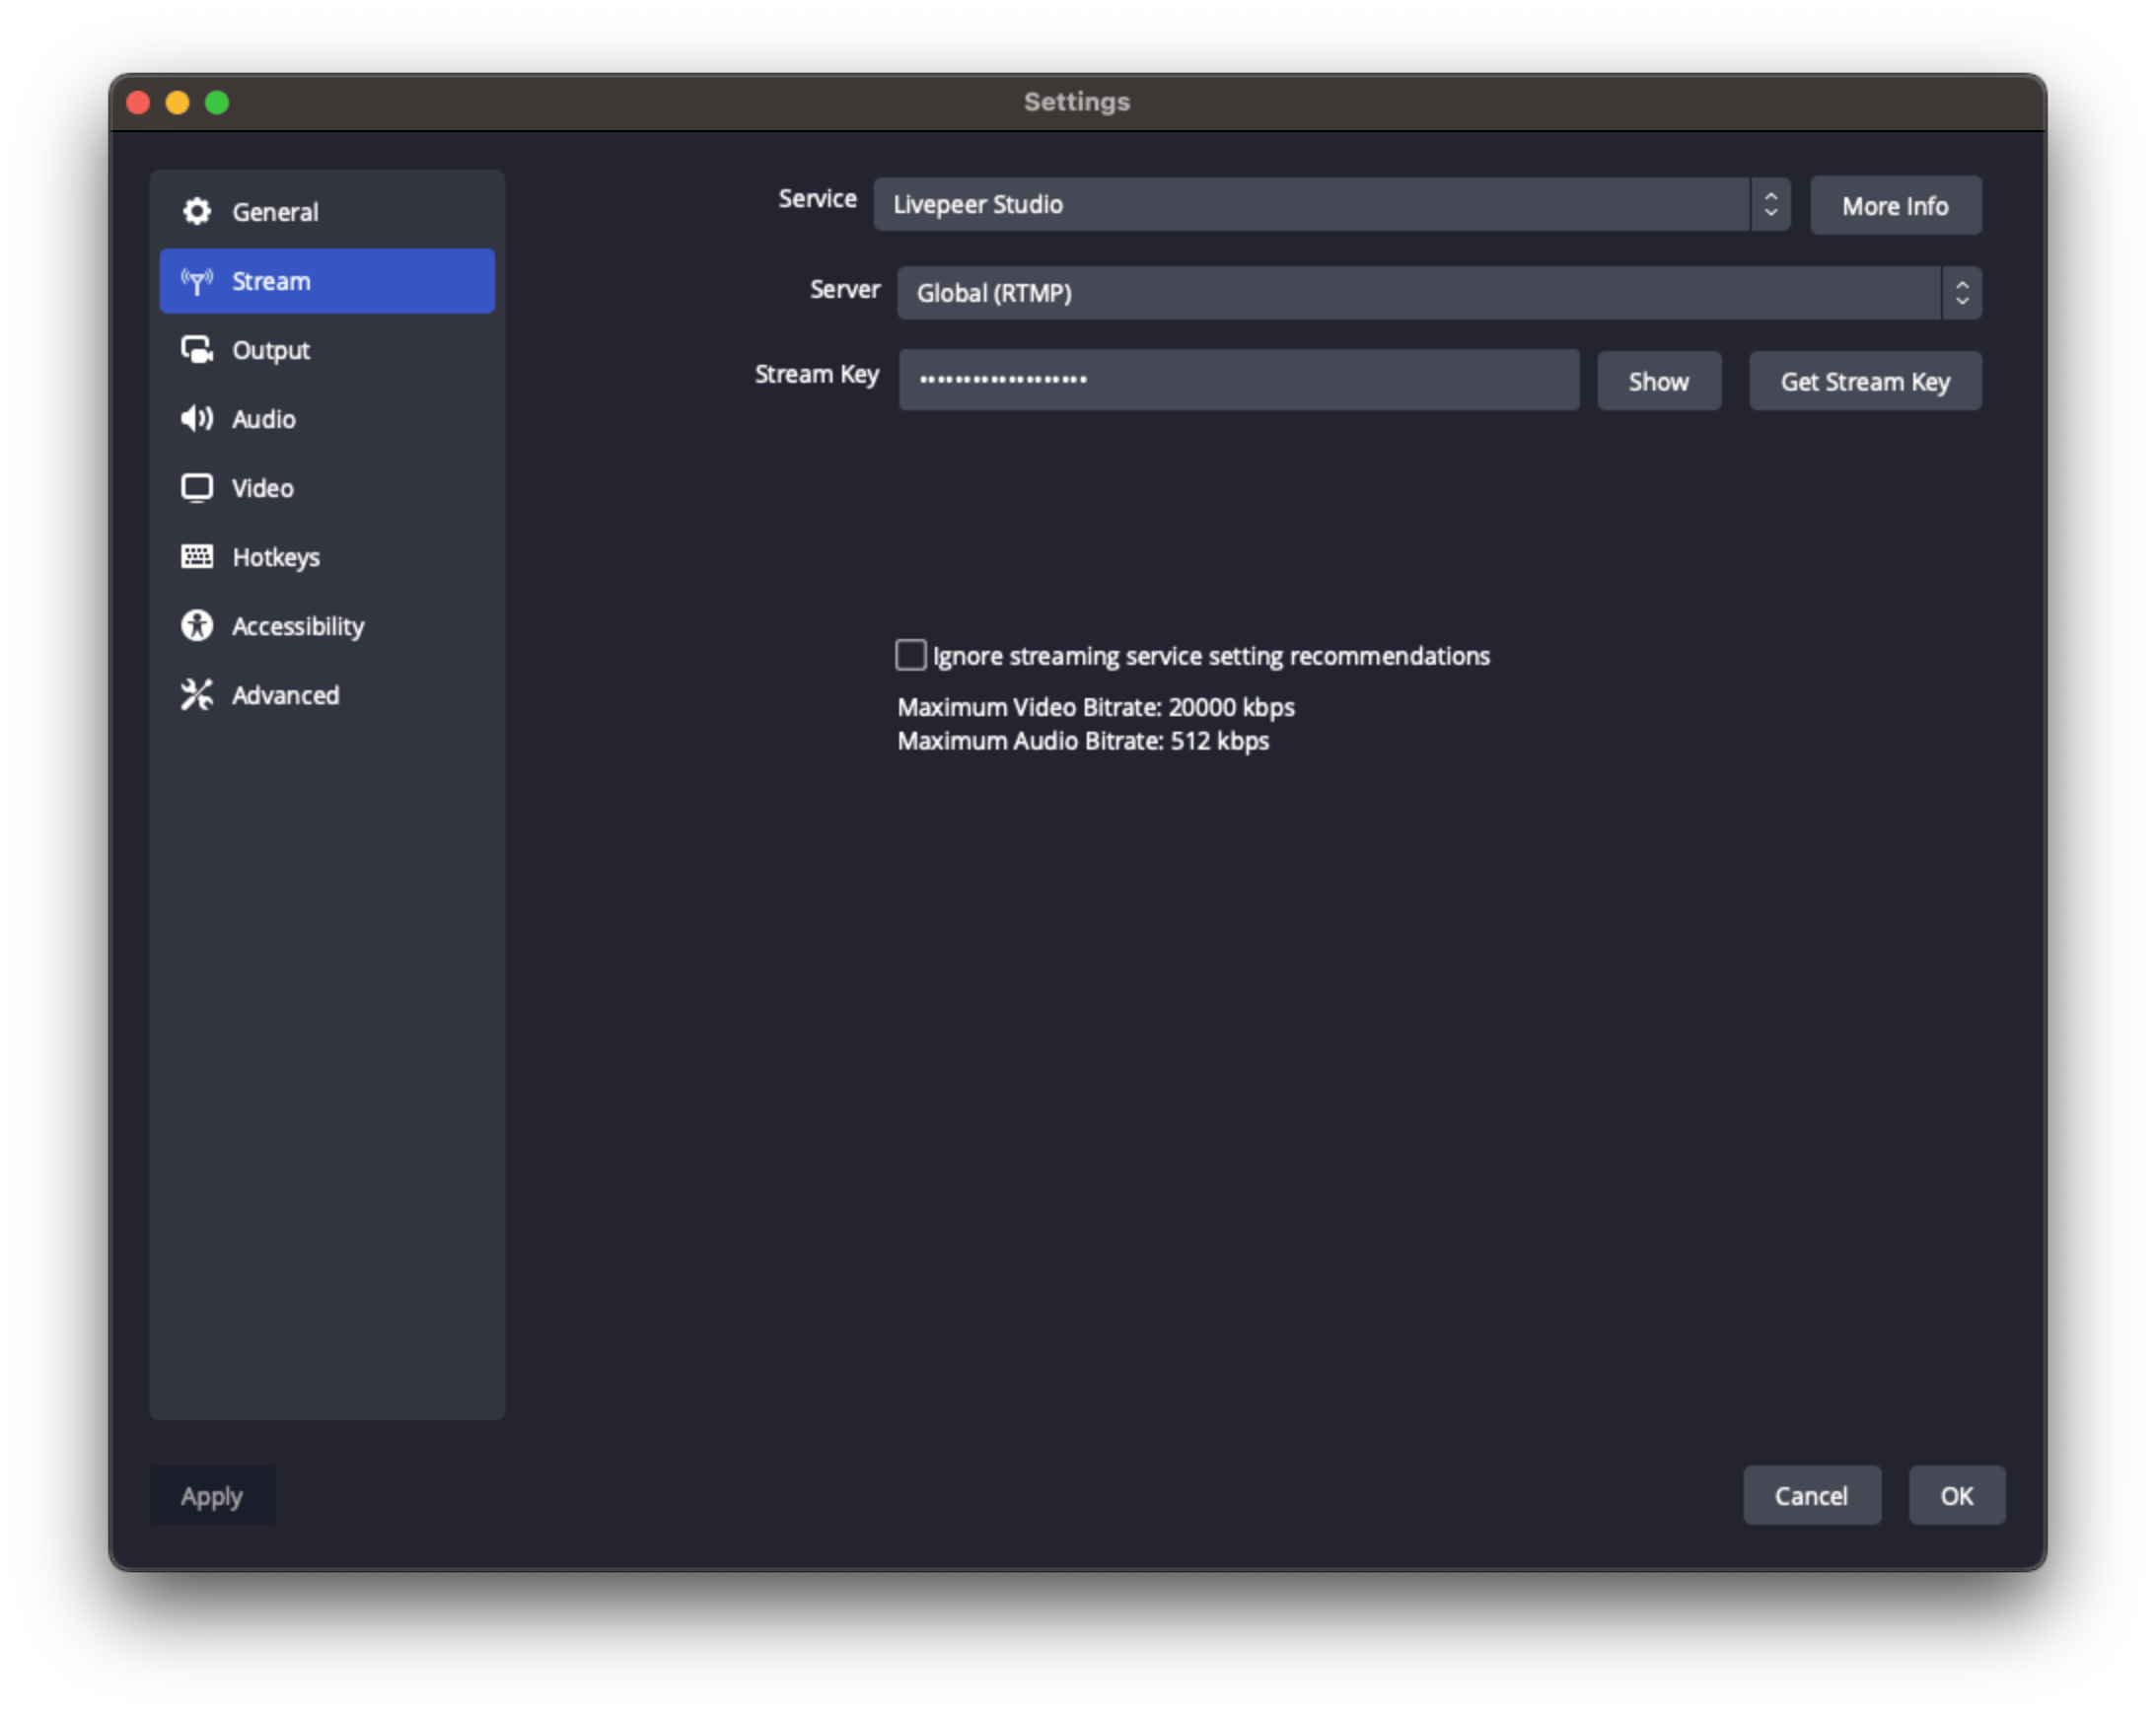The image size is (2156, 1716).
Task: Minimize the Settings window with yellow button
Action: (178, 102)
